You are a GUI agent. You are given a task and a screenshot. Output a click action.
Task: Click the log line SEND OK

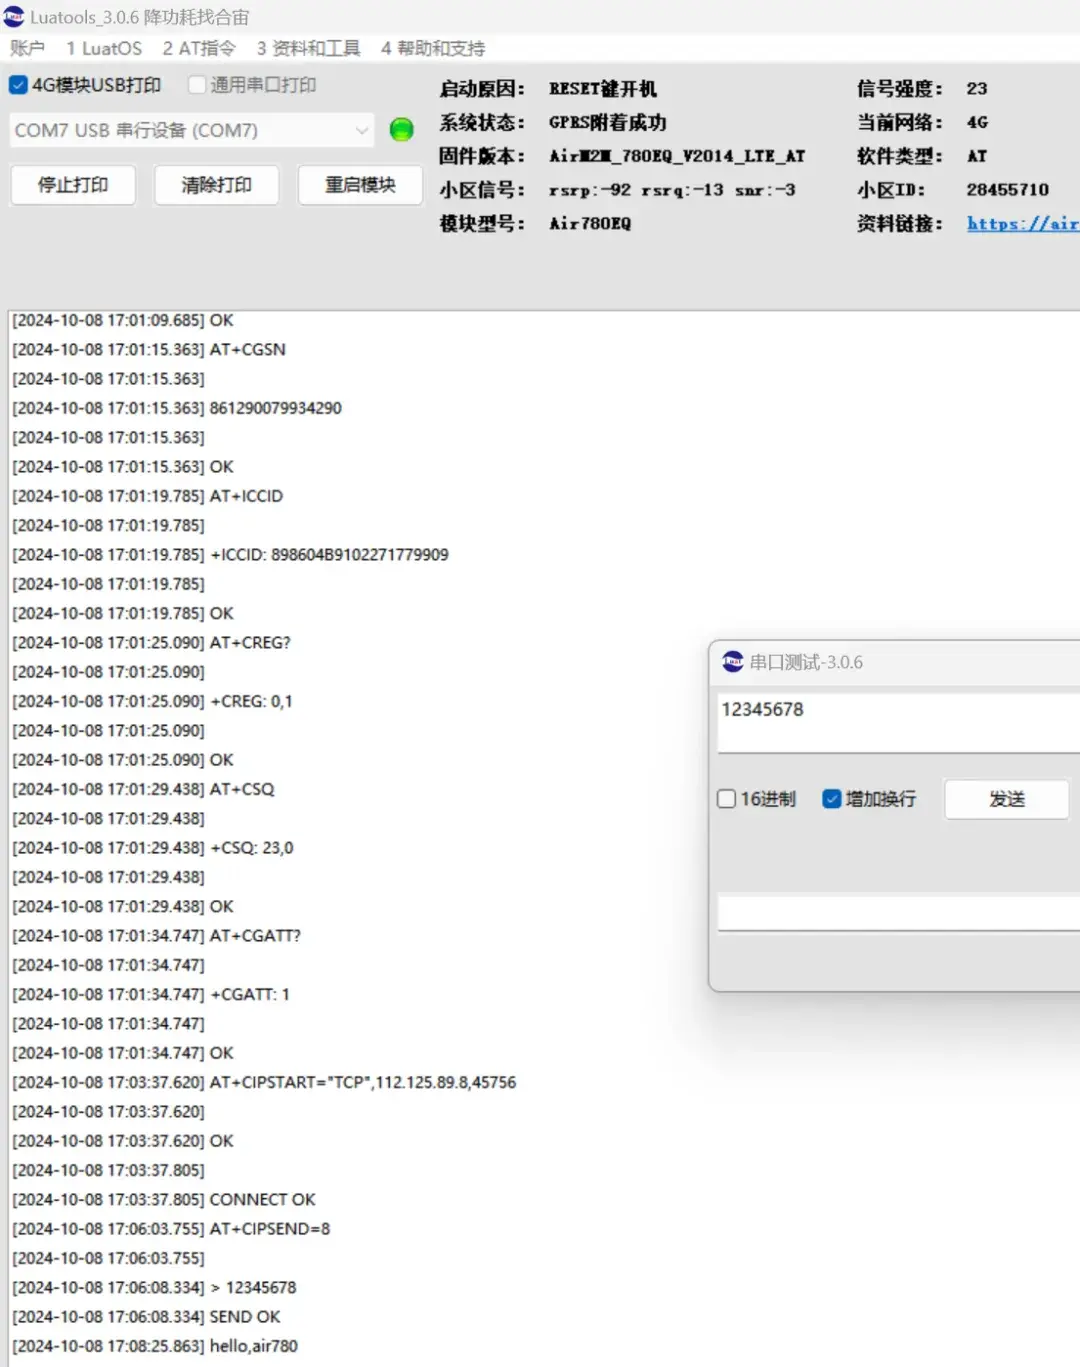245,1317
